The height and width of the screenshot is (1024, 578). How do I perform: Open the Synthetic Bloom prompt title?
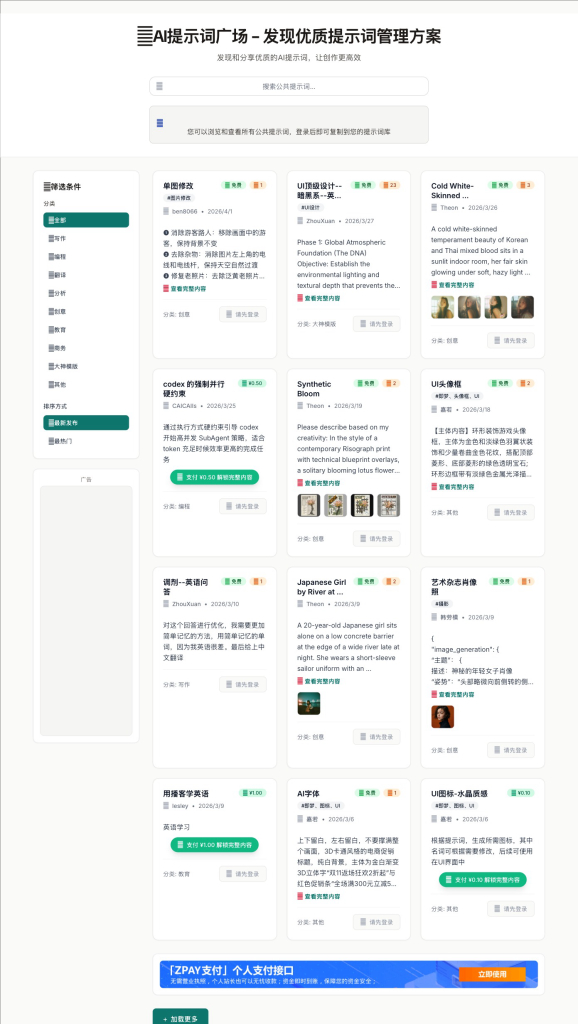(314, 389)
